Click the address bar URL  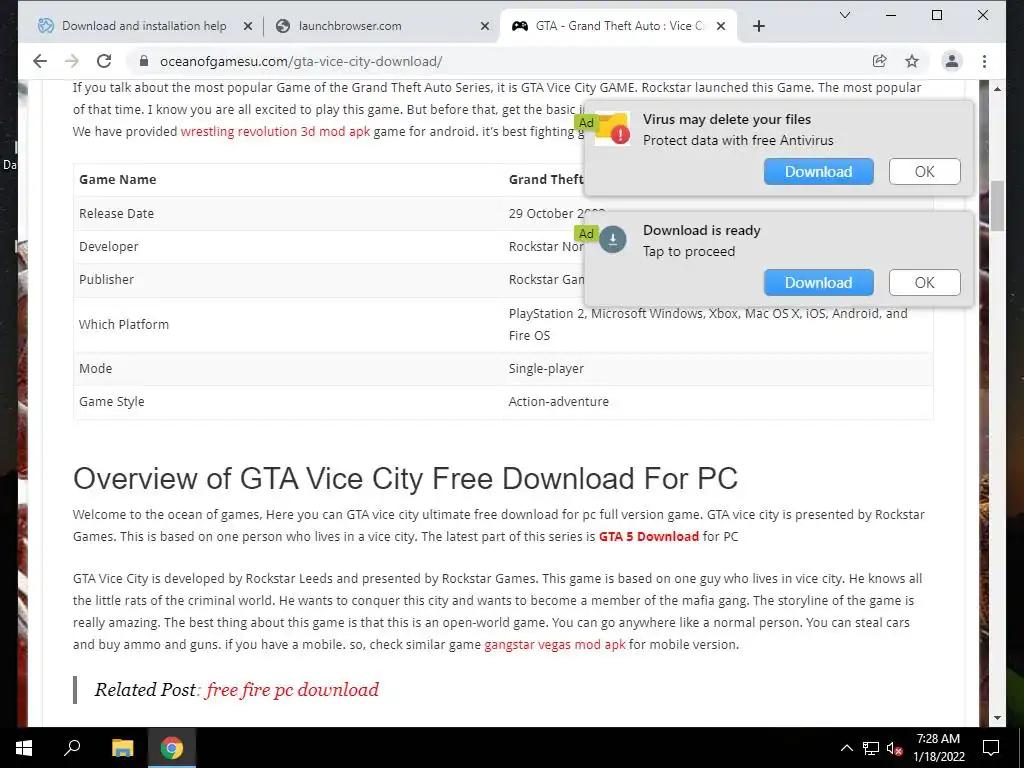pyautogui.click(x=301, y=61)
